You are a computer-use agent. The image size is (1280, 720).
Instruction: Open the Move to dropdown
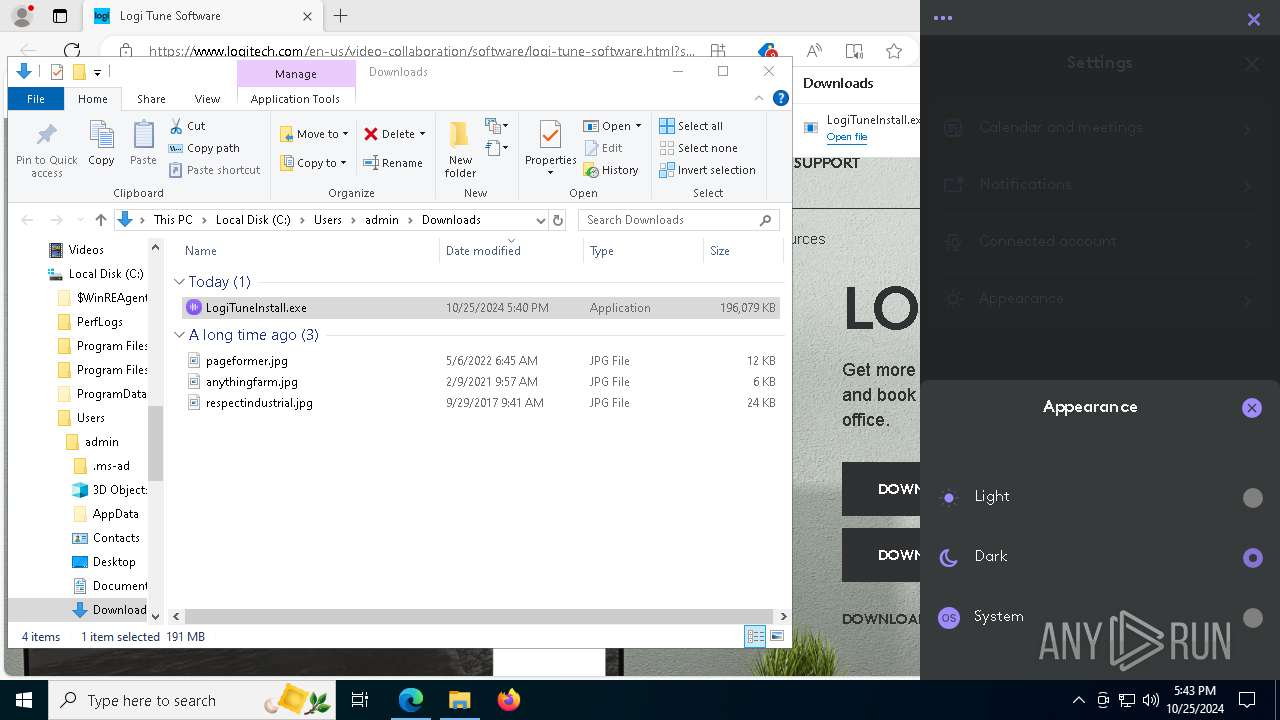point(314,134)
